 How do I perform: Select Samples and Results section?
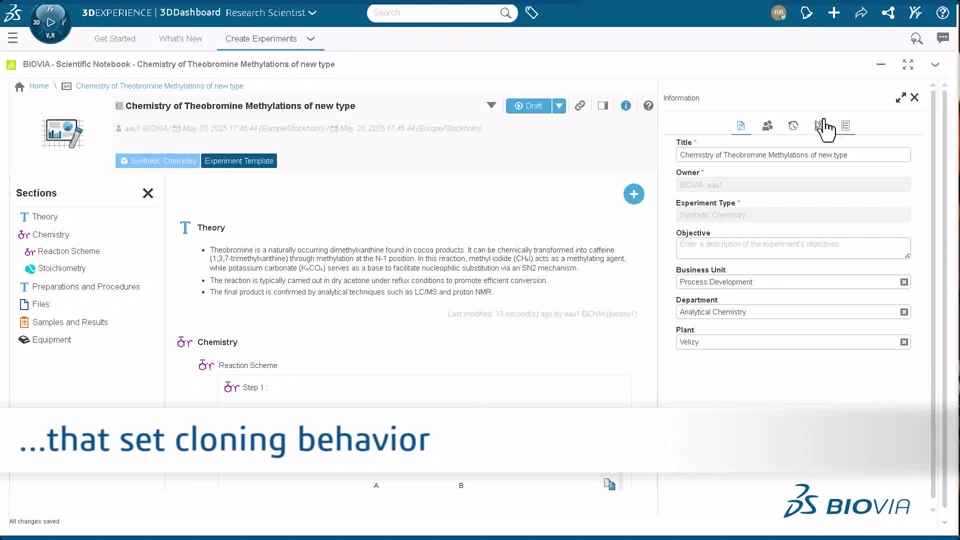70,322
